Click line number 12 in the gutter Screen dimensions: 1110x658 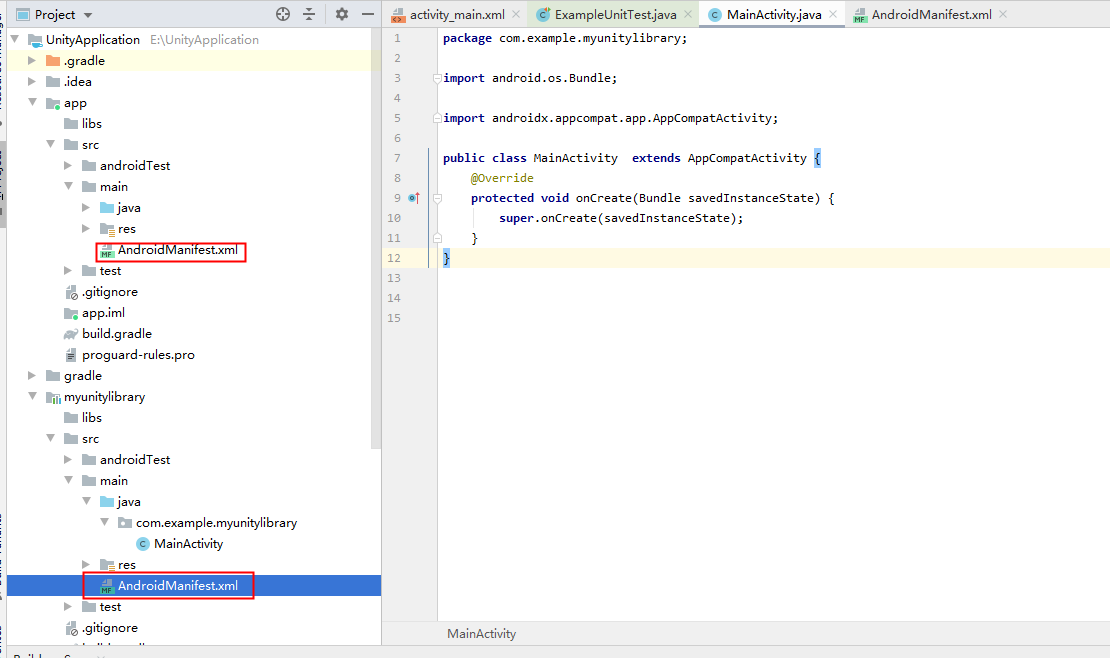(x=394, y=258)
